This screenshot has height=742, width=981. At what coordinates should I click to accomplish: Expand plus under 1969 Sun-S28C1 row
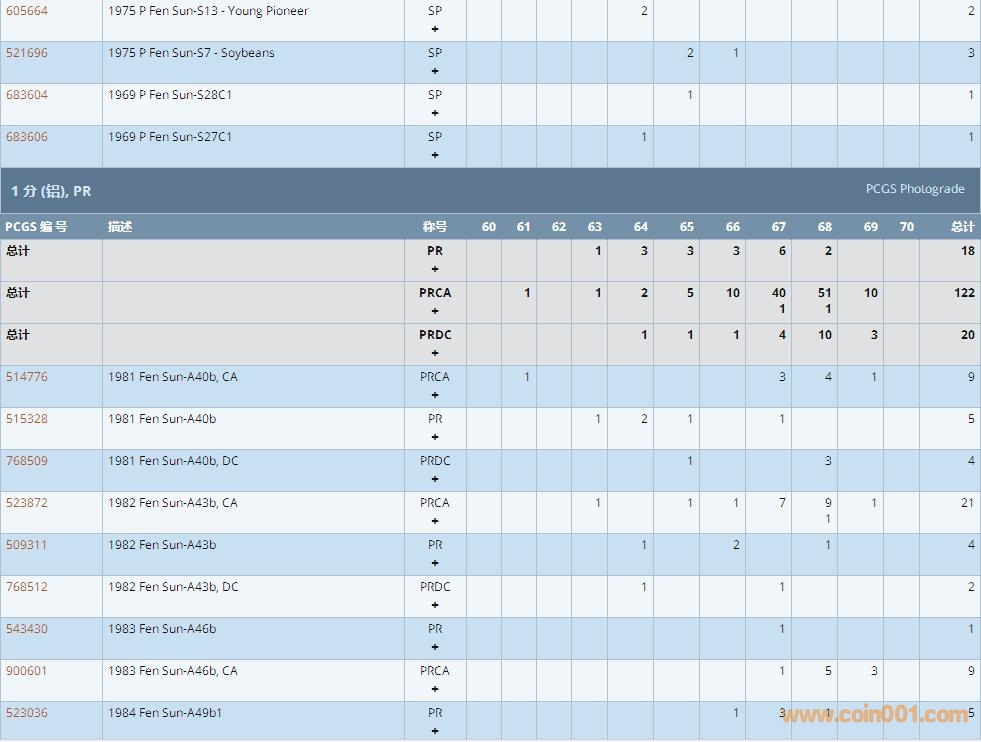[435, 113]
